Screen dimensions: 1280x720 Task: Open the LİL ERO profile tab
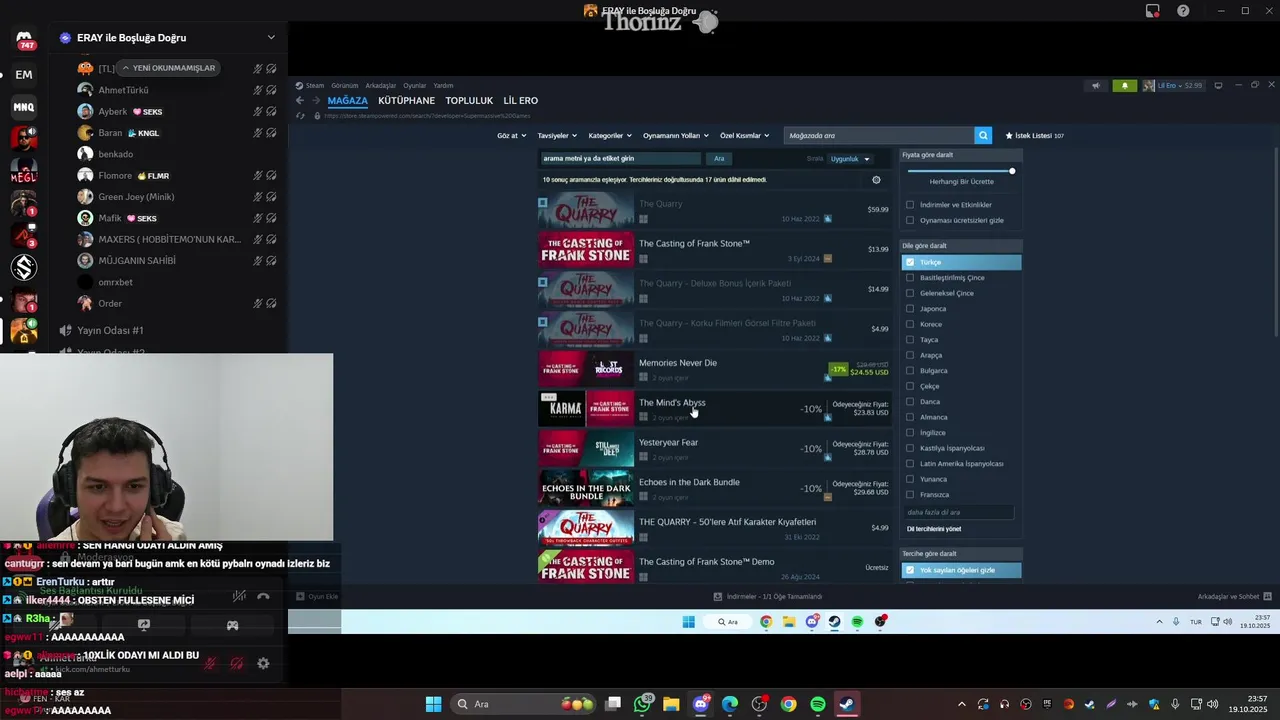click(521, 101)
